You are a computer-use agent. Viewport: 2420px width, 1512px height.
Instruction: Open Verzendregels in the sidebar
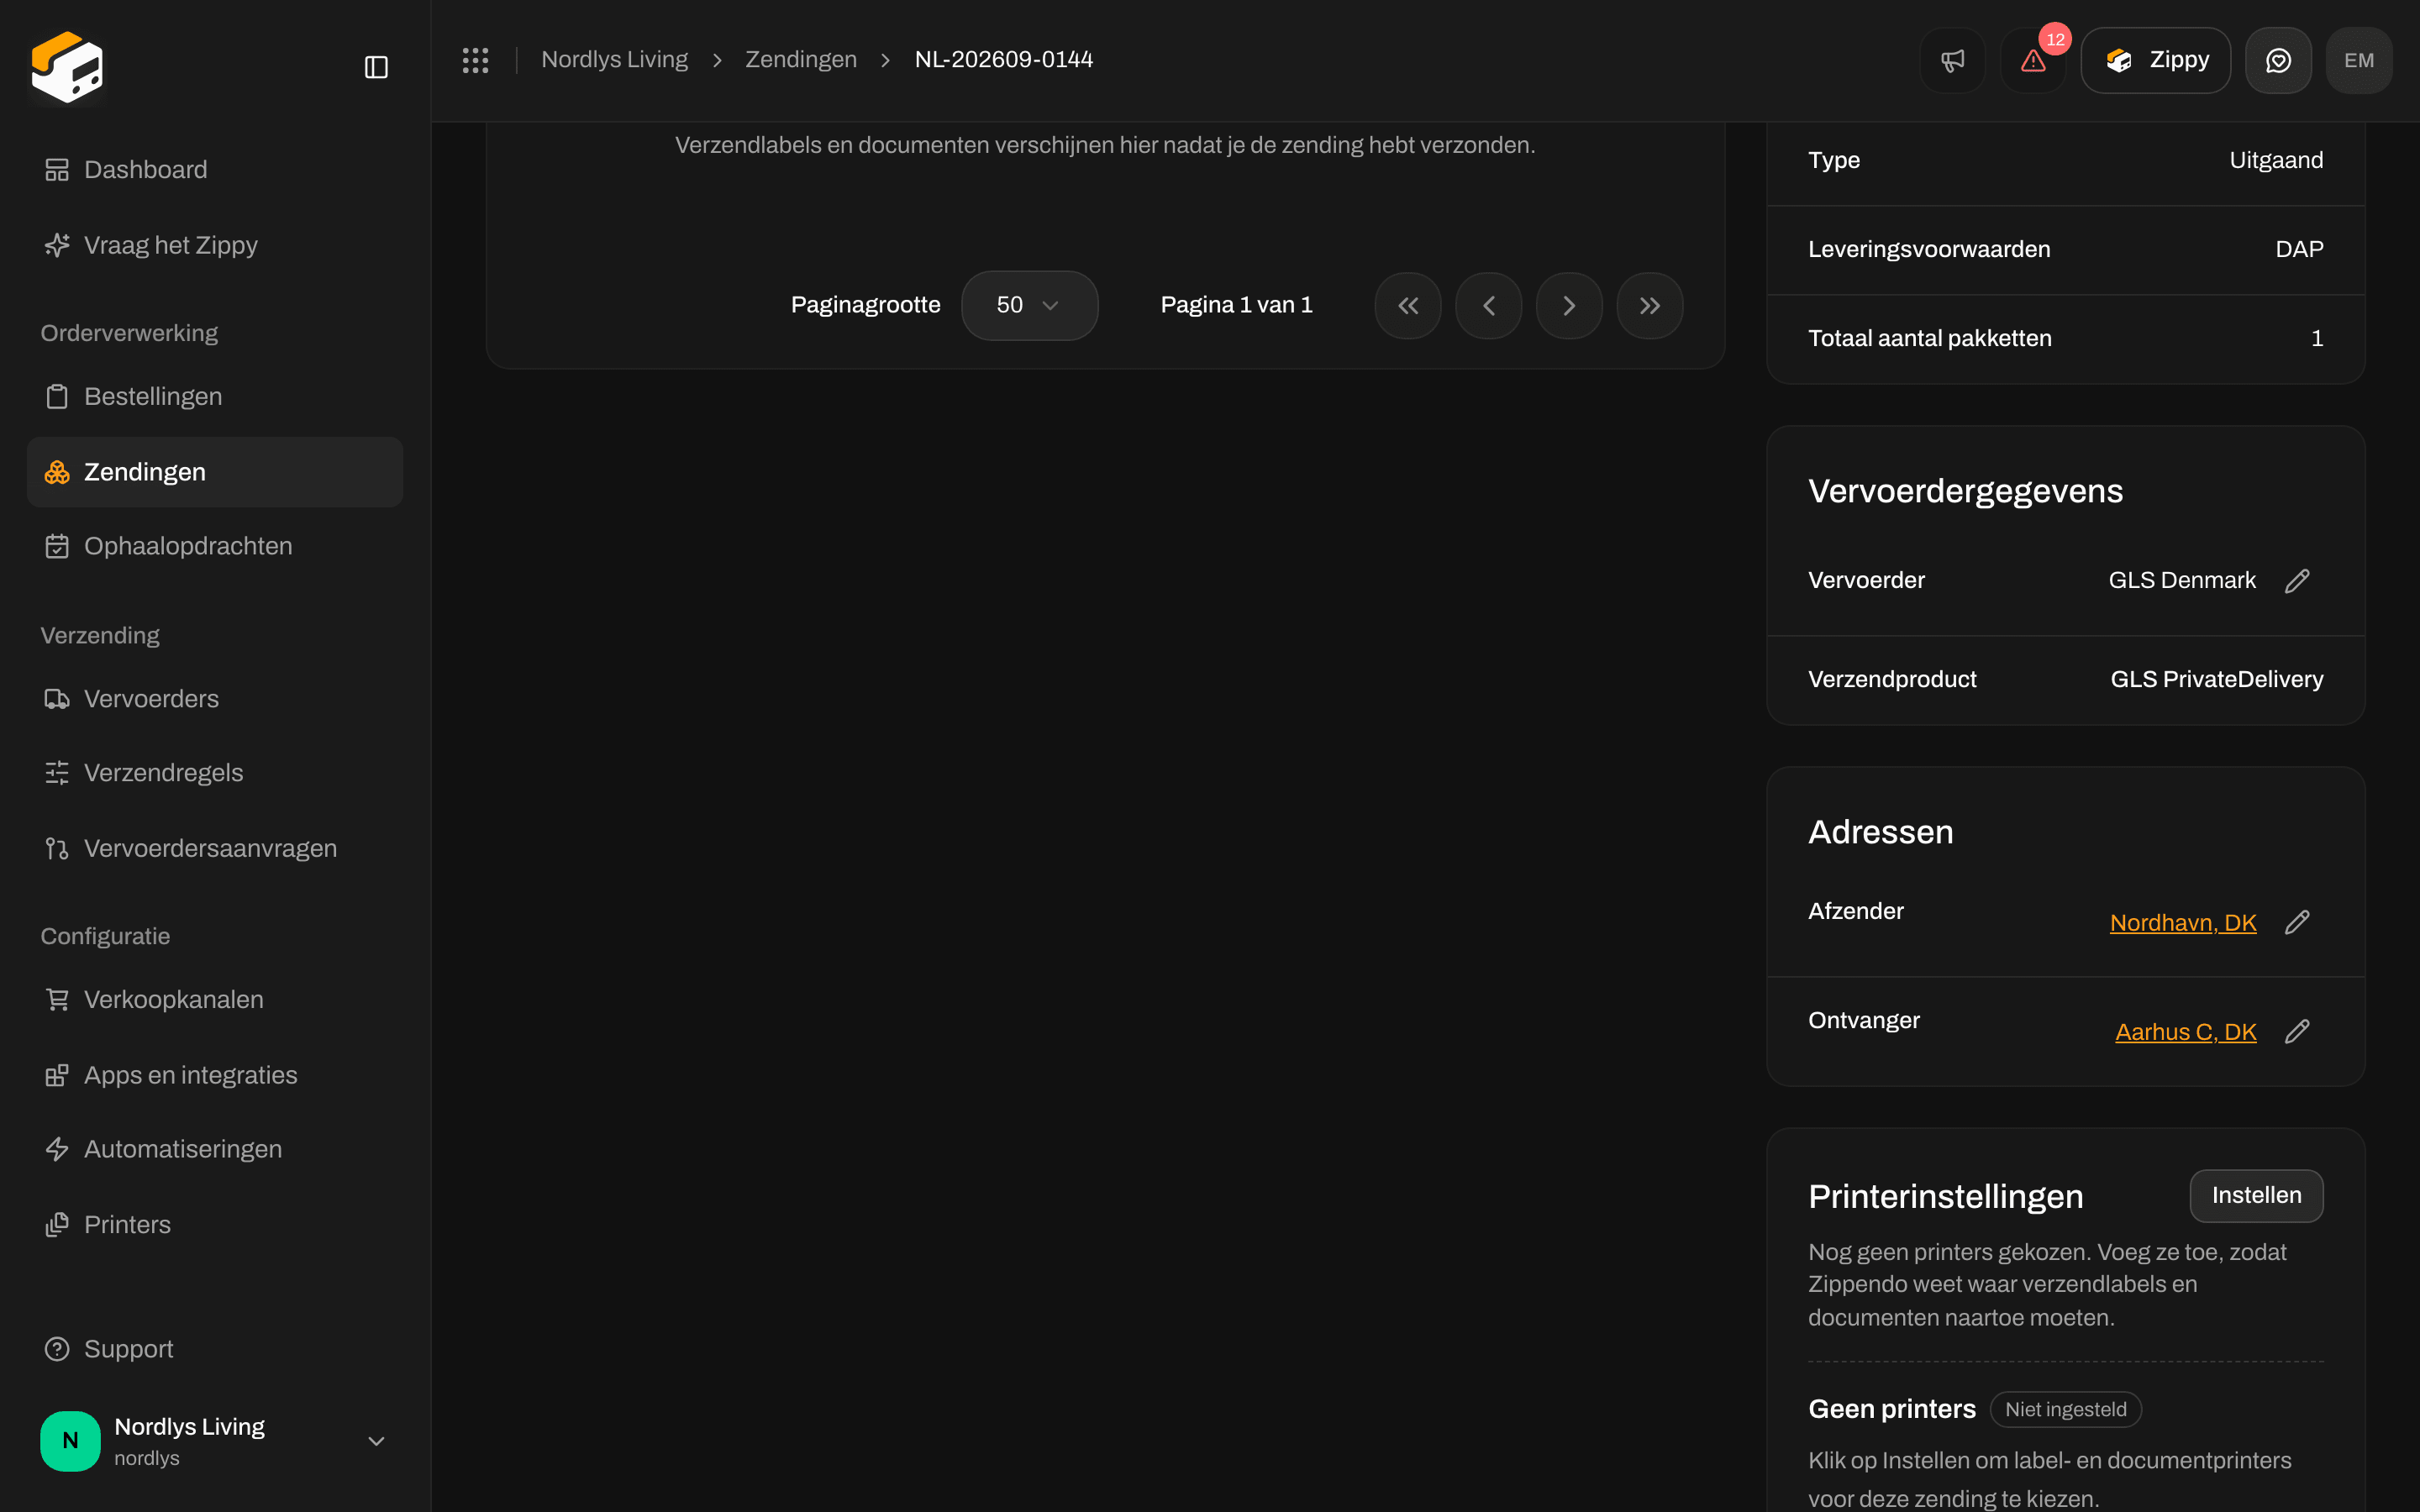coord(215,773)
